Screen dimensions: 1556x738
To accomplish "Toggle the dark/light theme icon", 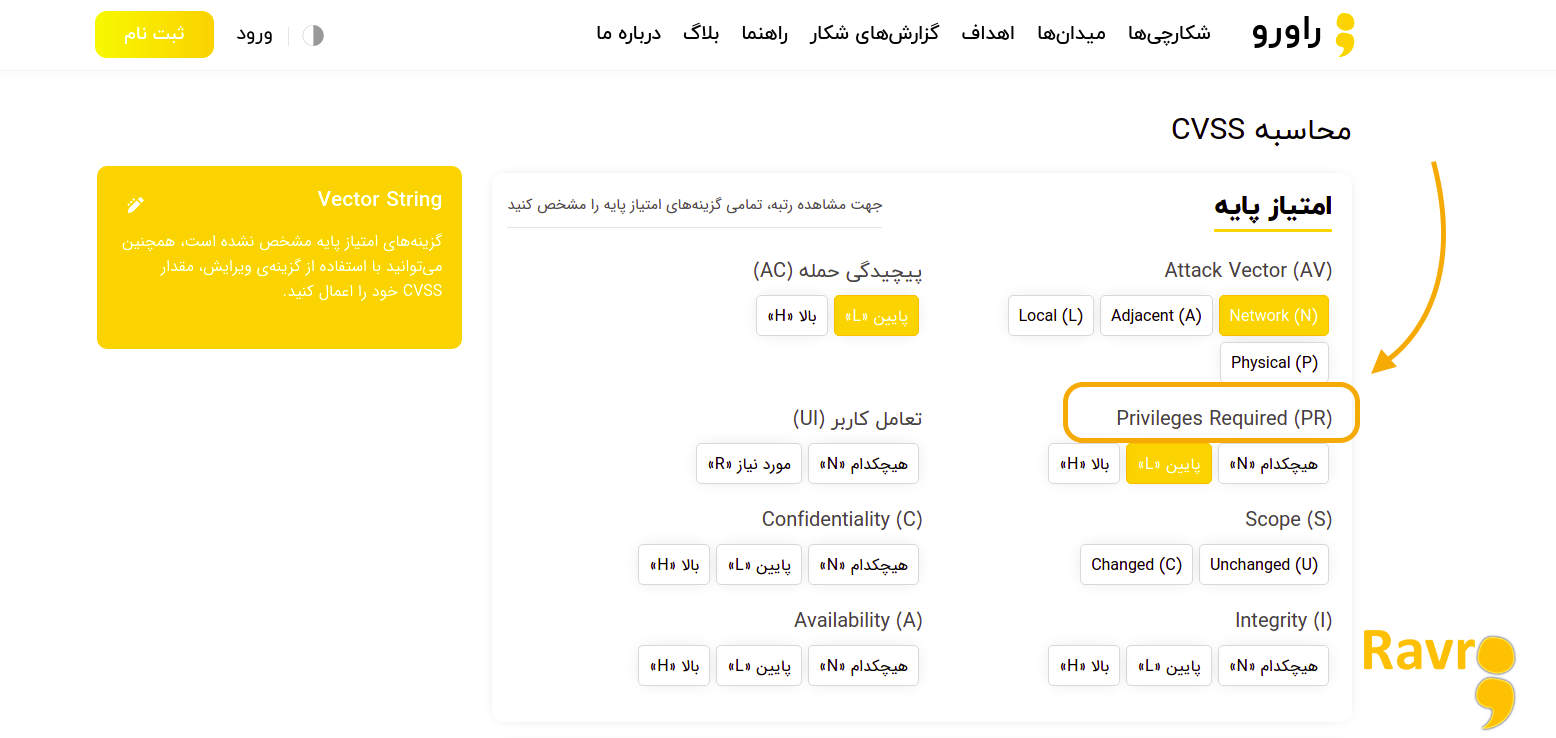I will [x=313, y=35].
